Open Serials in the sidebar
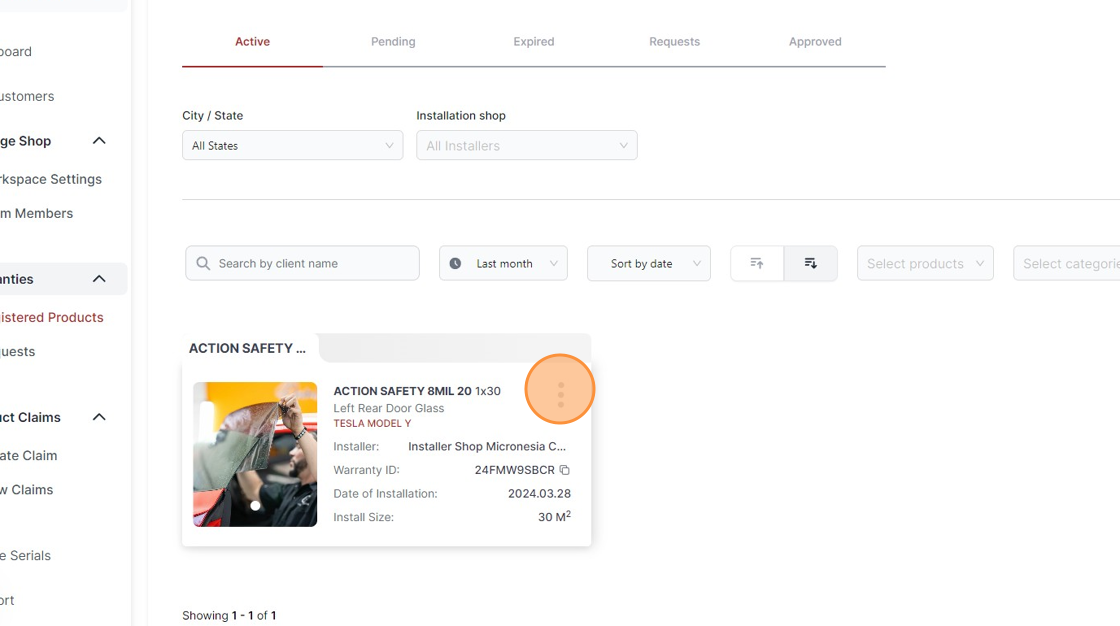This screenshot has width=1120, height=626. coord(26,555)
